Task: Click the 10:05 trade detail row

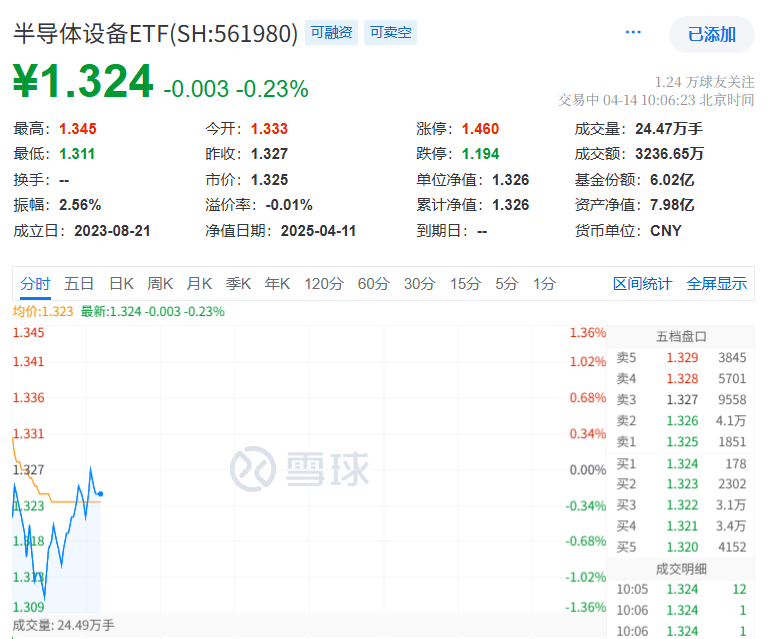Action: 681,589
